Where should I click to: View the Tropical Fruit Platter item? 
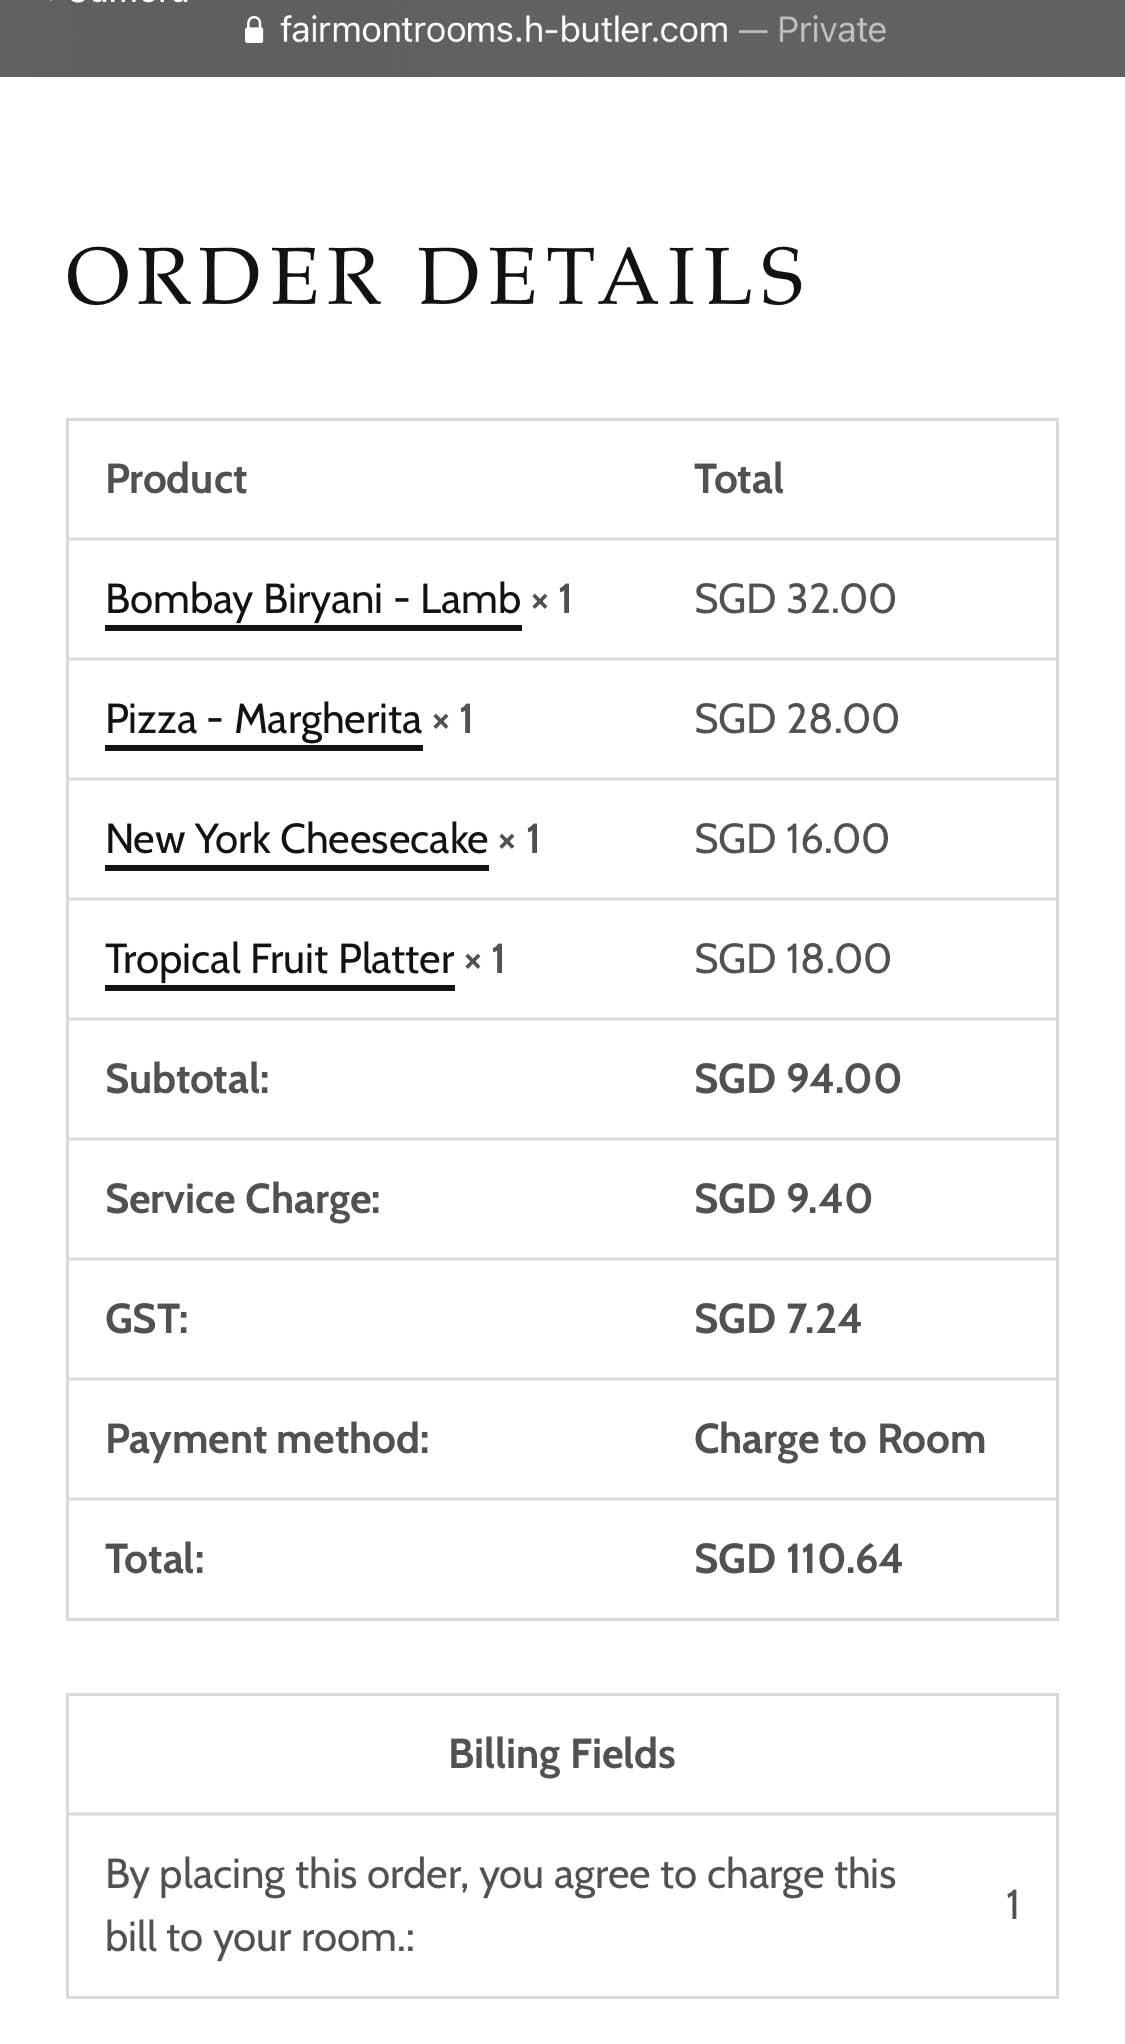280,959
